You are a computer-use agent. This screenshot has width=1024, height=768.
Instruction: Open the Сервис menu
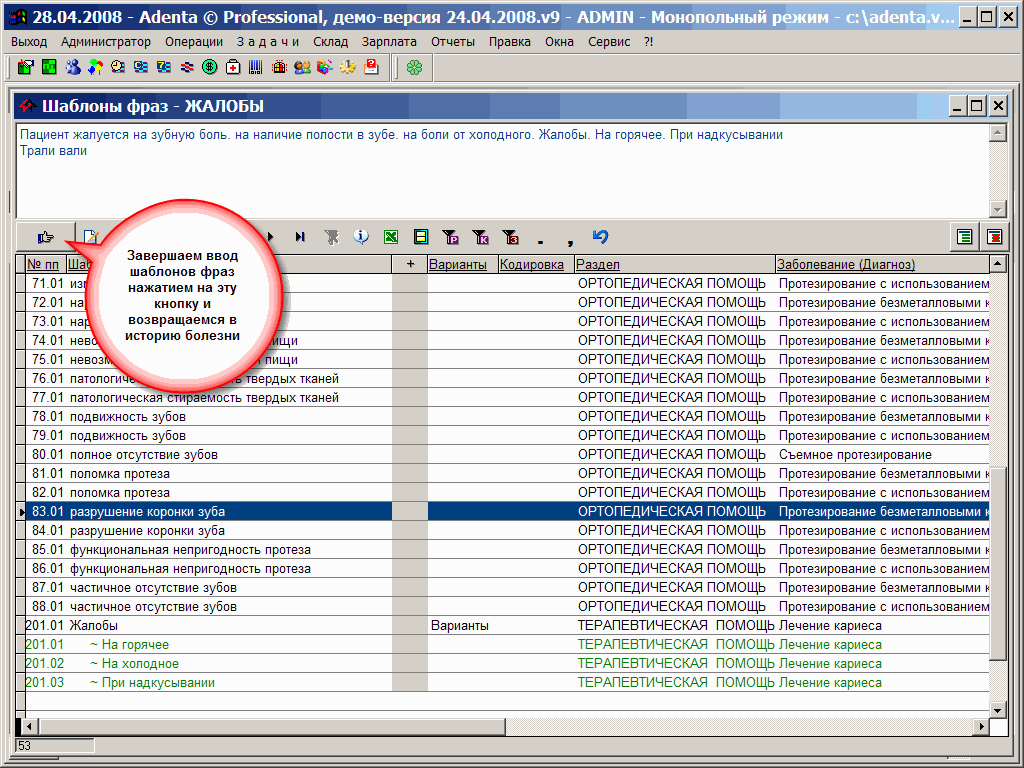[609, 42]
